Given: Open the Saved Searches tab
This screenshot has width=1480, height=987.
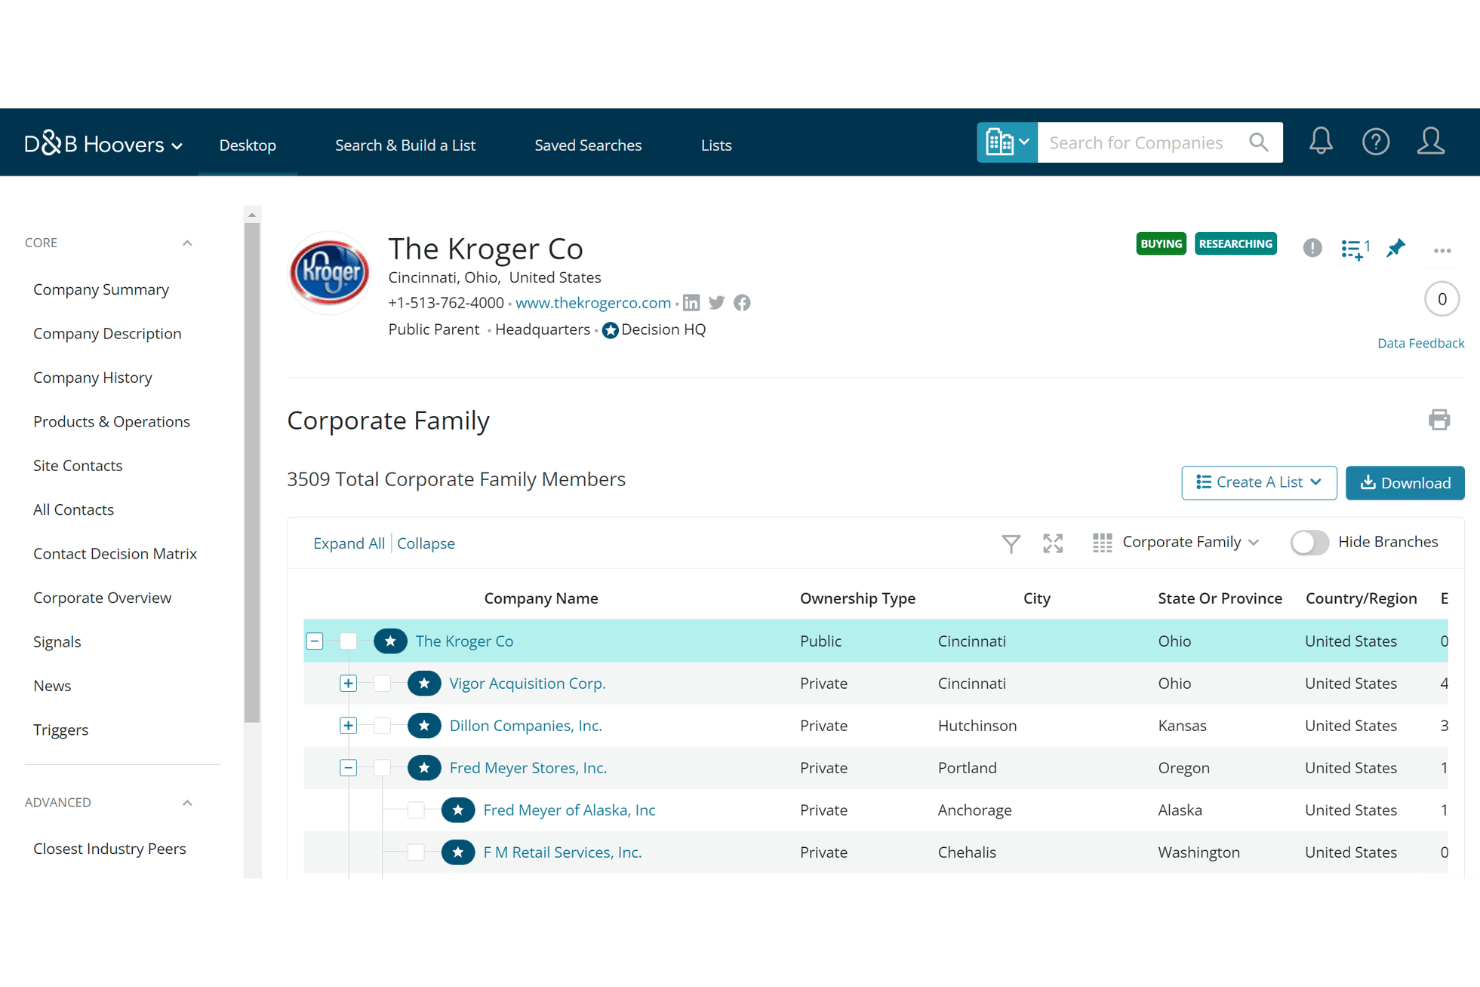Looking at the screenshot, I should point(588,145).
